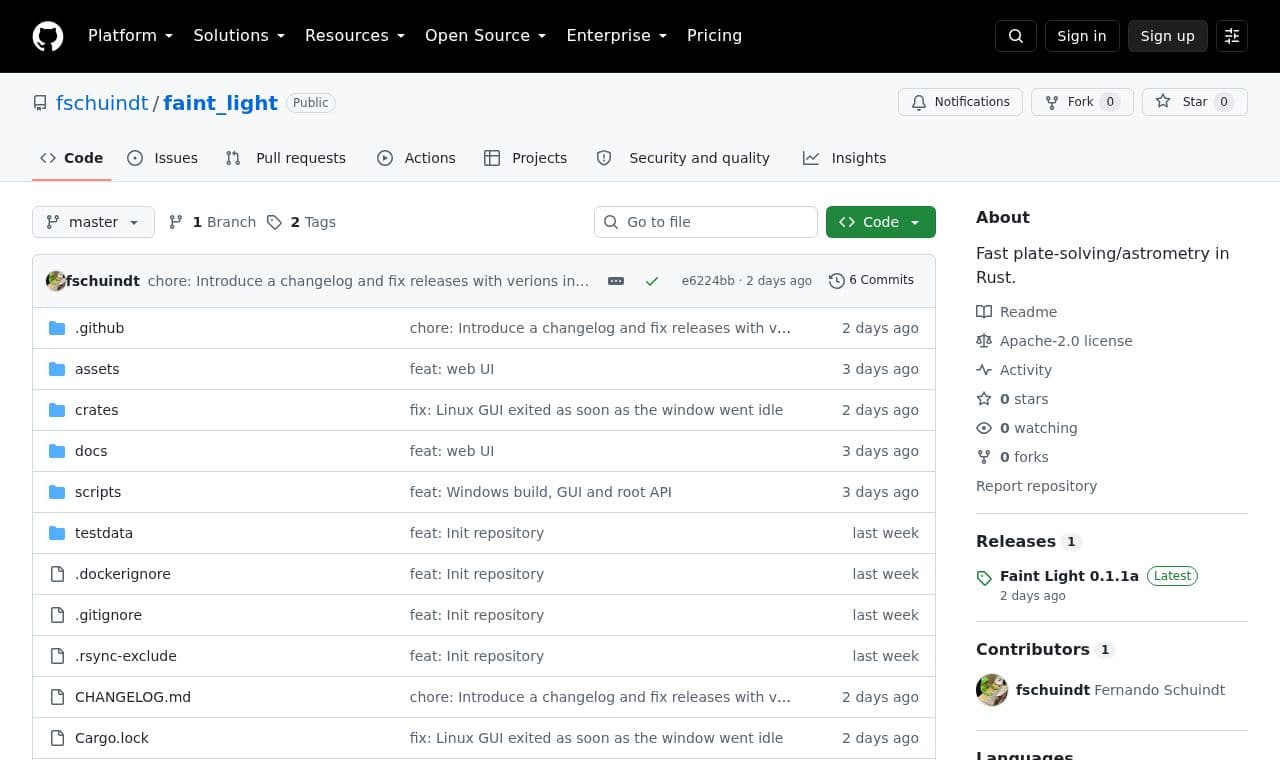Viewport: 1280px width, 760px height.
Task: Expand the Solutions menu
Action: pos(239,36)
